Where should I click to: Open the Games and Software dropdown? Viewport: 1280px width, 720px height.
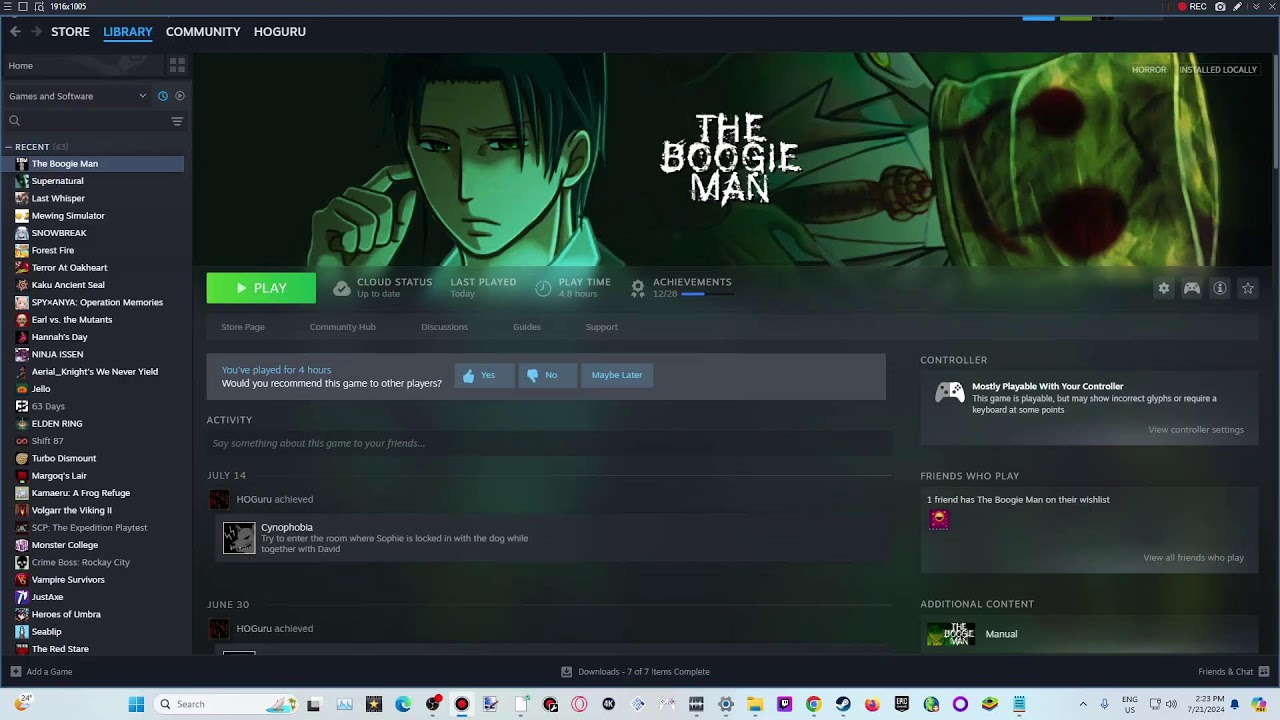[x=78, y=96]
